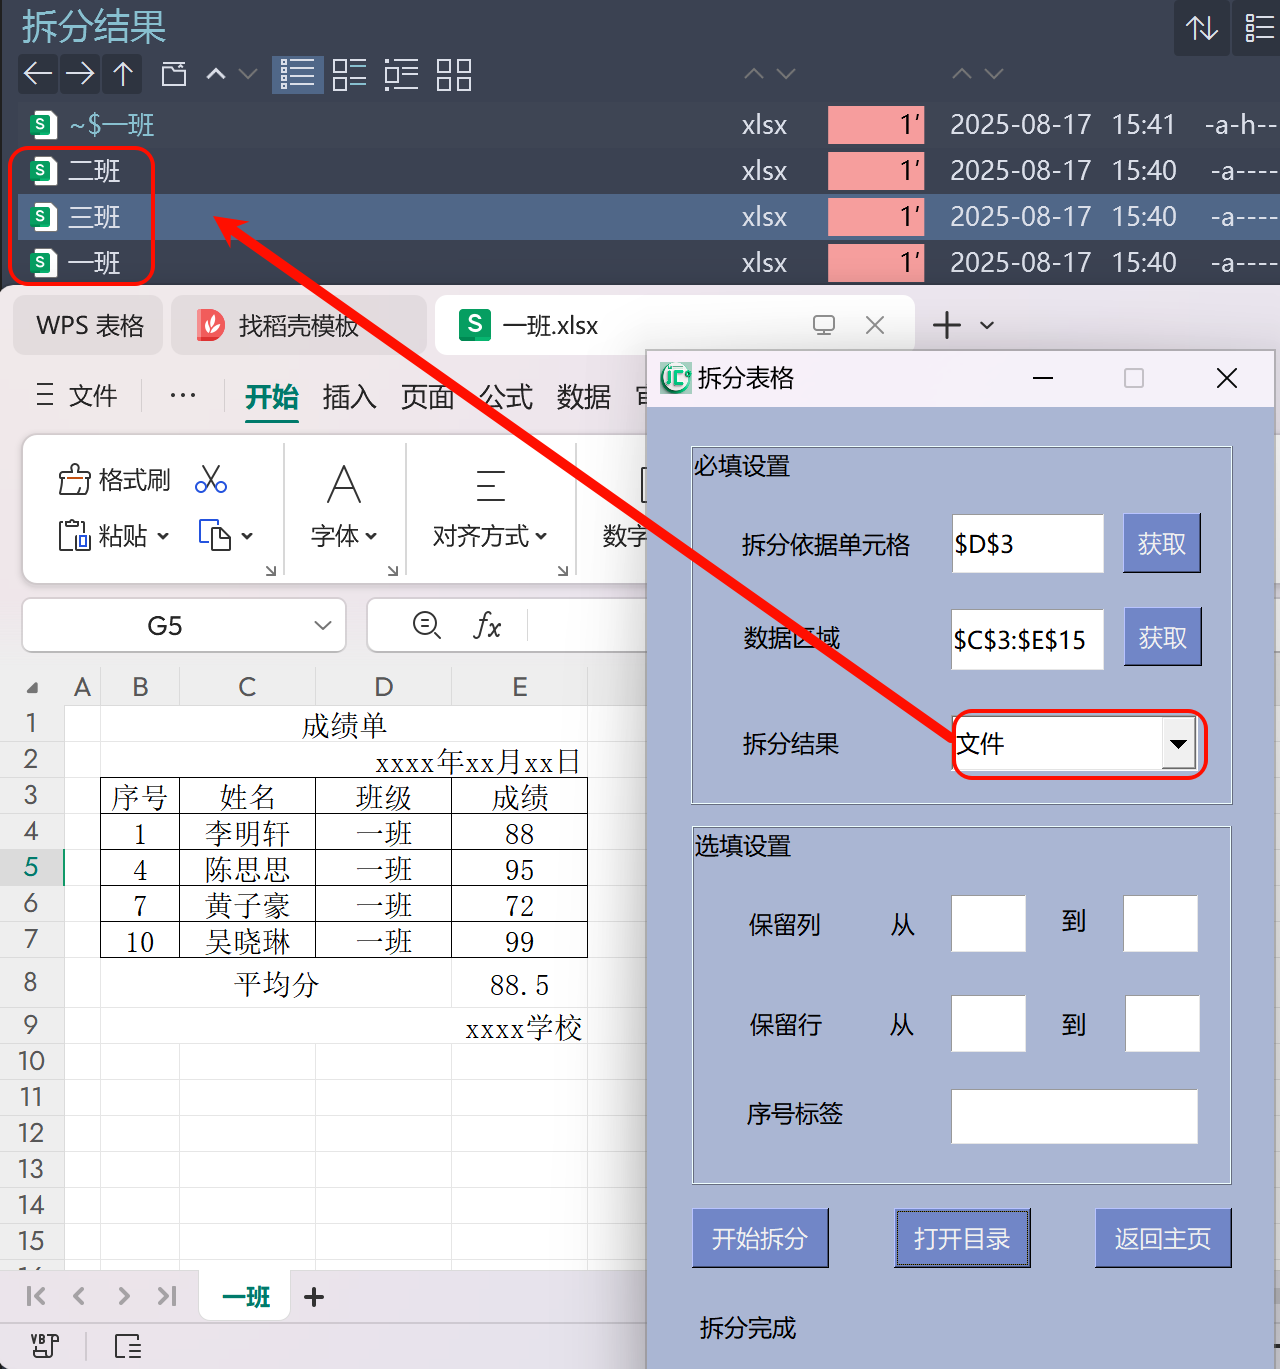Click the up-directory arrow in the file manager
Image resolution: width=1280 pixels, height=1369 pixels.
coord(122,74)
